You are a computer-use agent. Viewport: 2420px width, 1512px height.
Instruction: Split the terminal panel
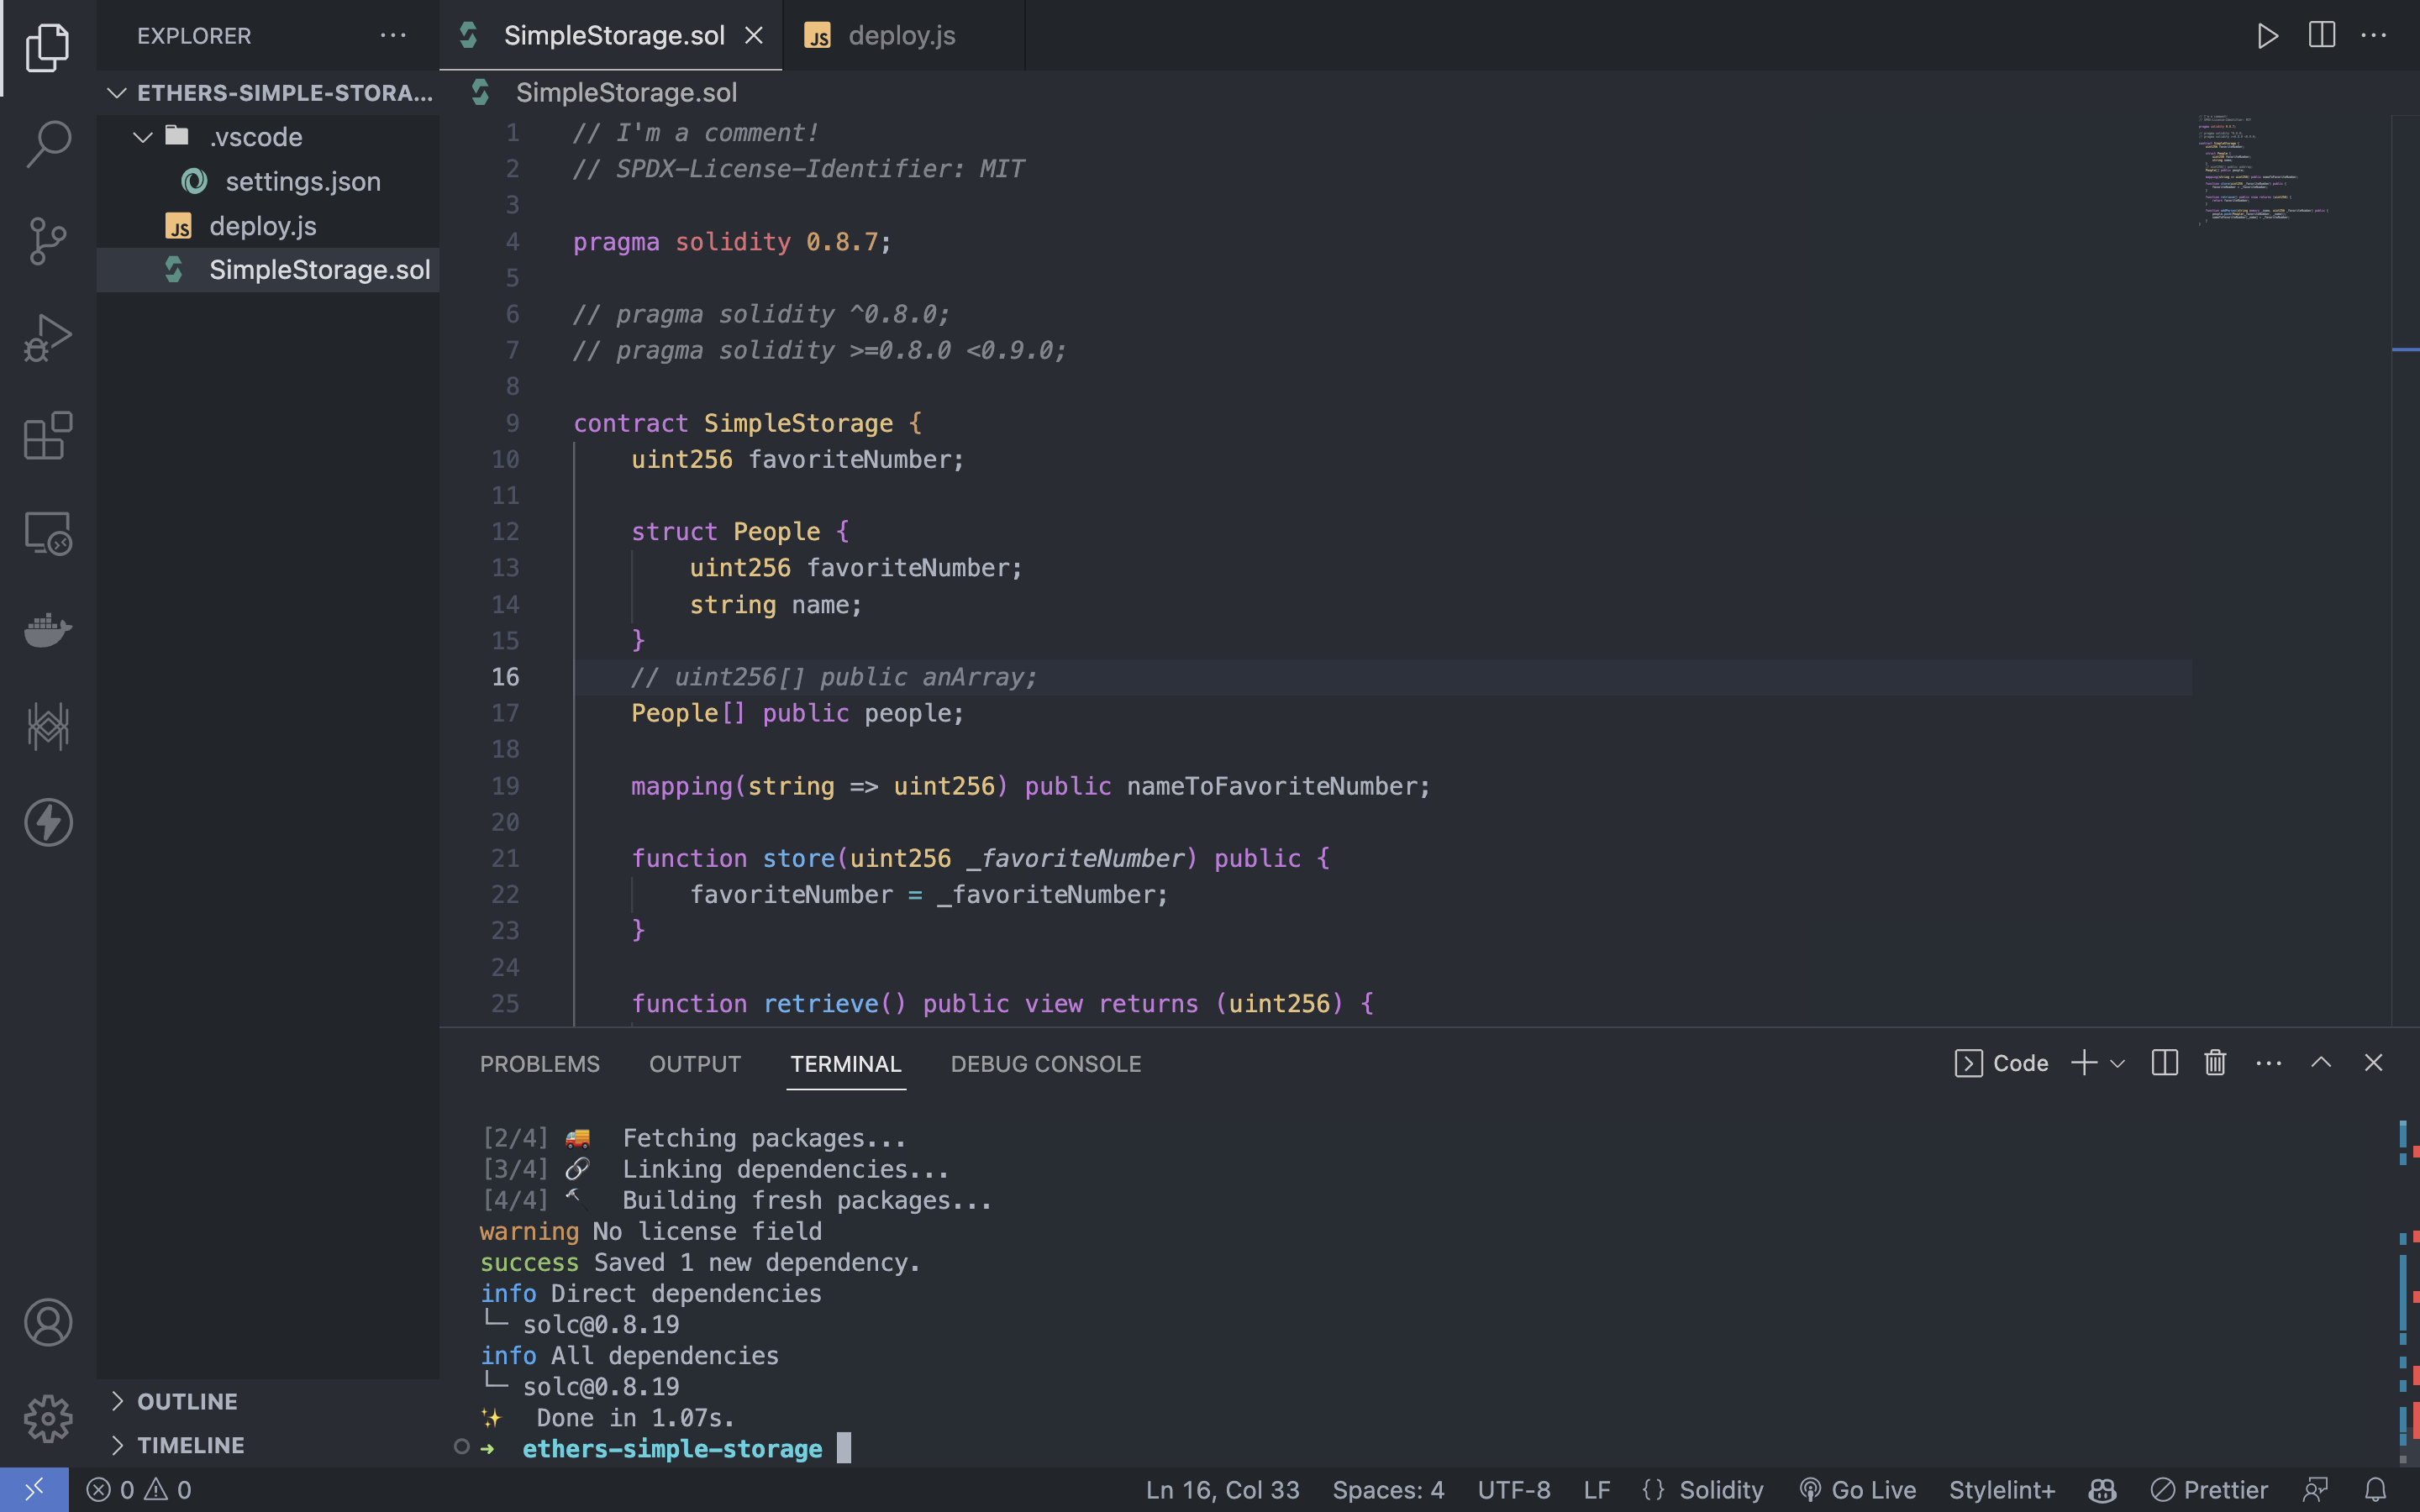[2164, 1062]
